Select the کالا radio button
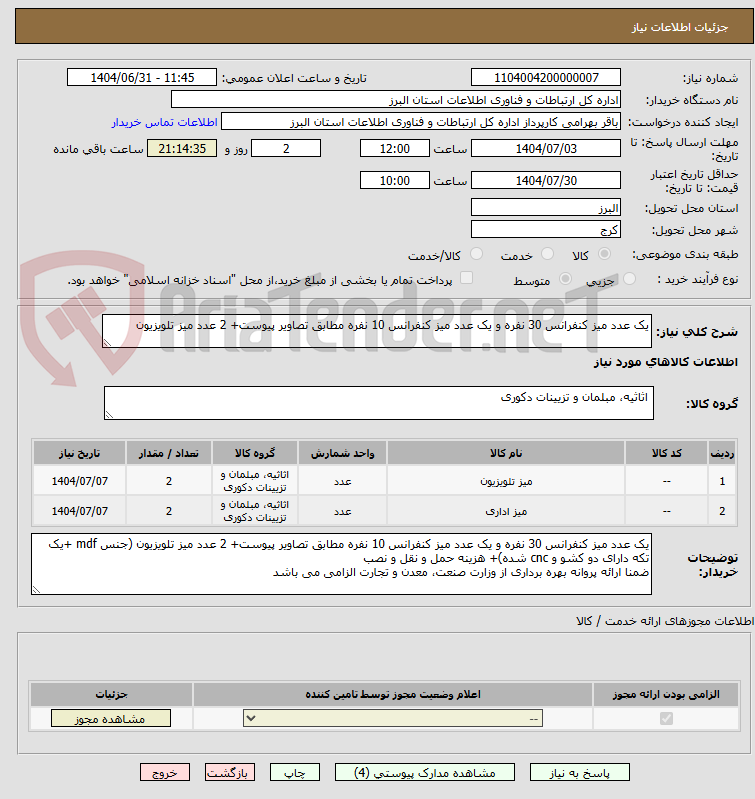This screenshot has height=799, width=755. click(x=604, y=254)
